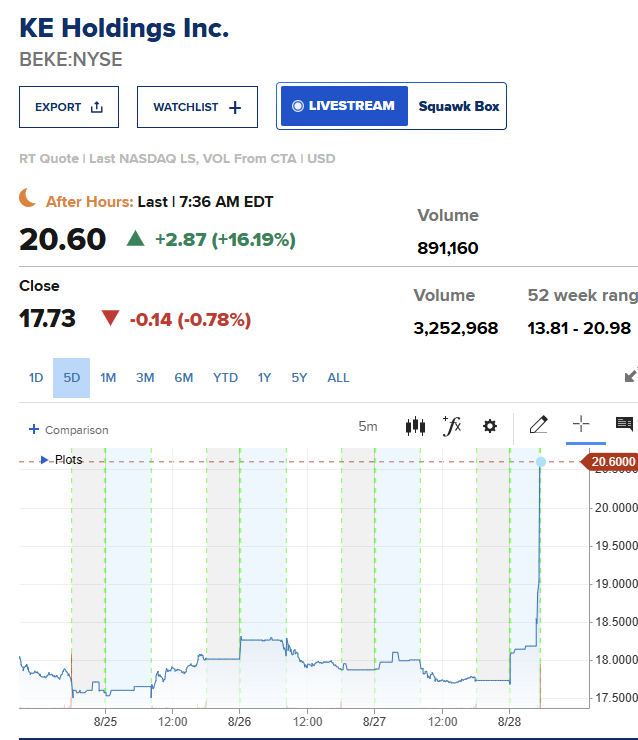Viewport: 638px width, 740px height.
Task: Click the after-hours price 20.60
Action: click(x=62, y=239)
